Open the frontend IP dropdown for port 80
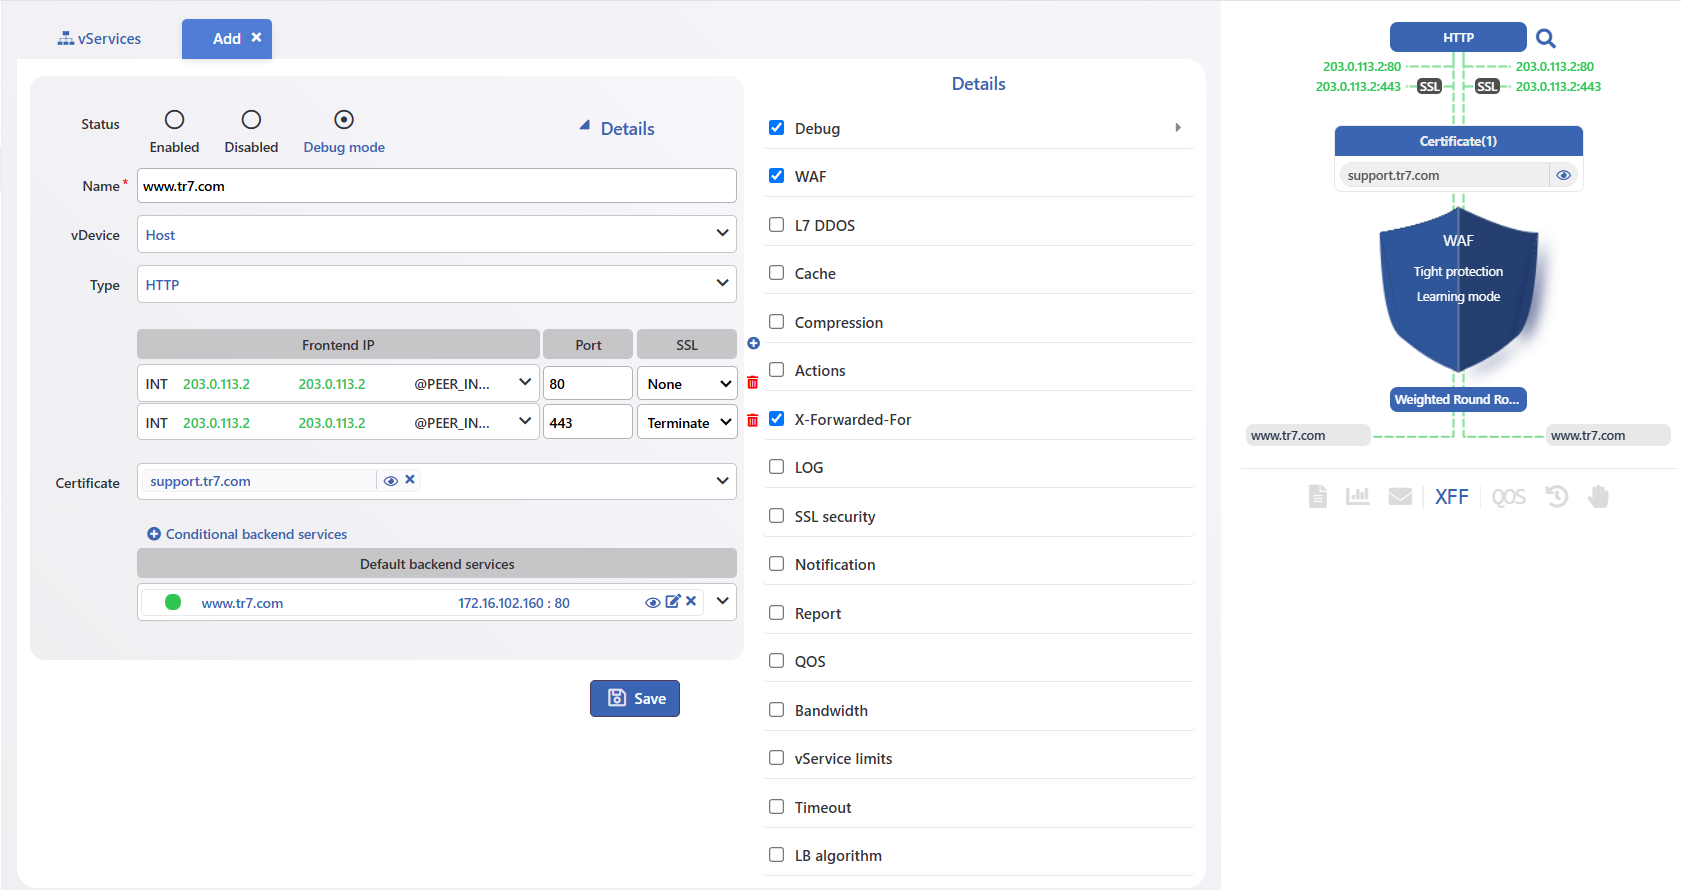This screenshot has width=1681, height=890. pyautogui.click(x=338, y=383)
